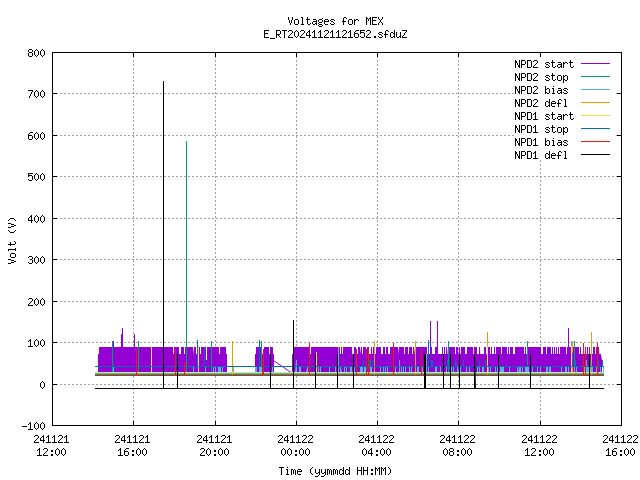
Task: Click the tall black spike peaking above 700 V
Action: 164,233
